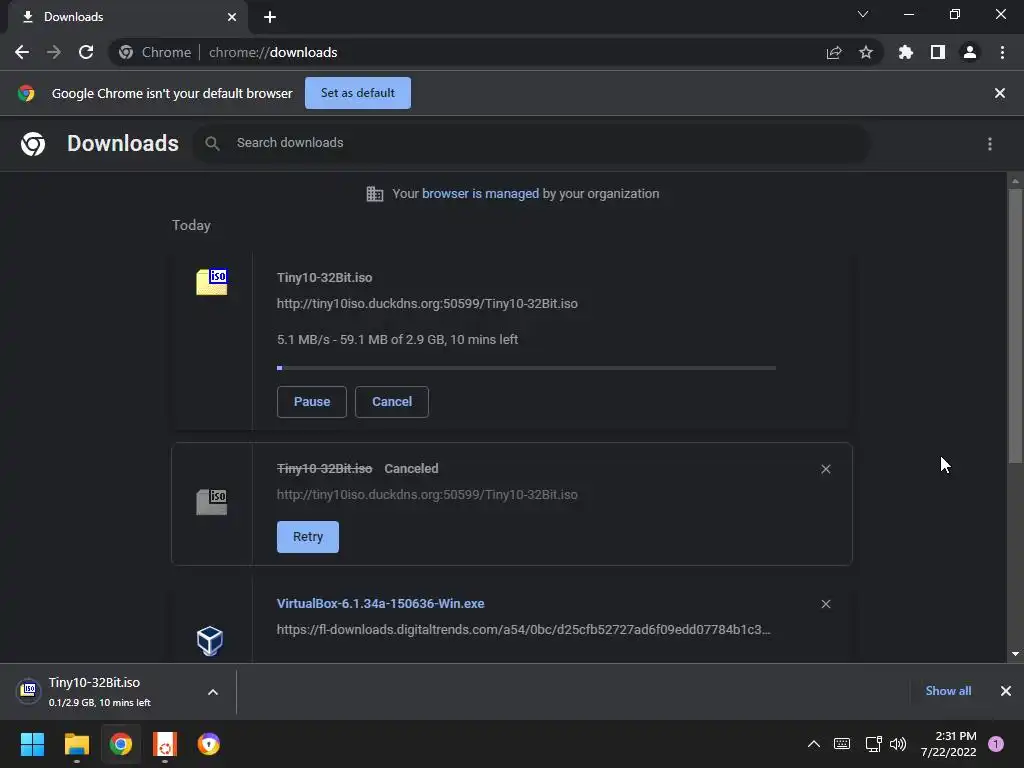Toggle the side panel icon
Viewport: 1024px width, 768px height.
[938, 52]
